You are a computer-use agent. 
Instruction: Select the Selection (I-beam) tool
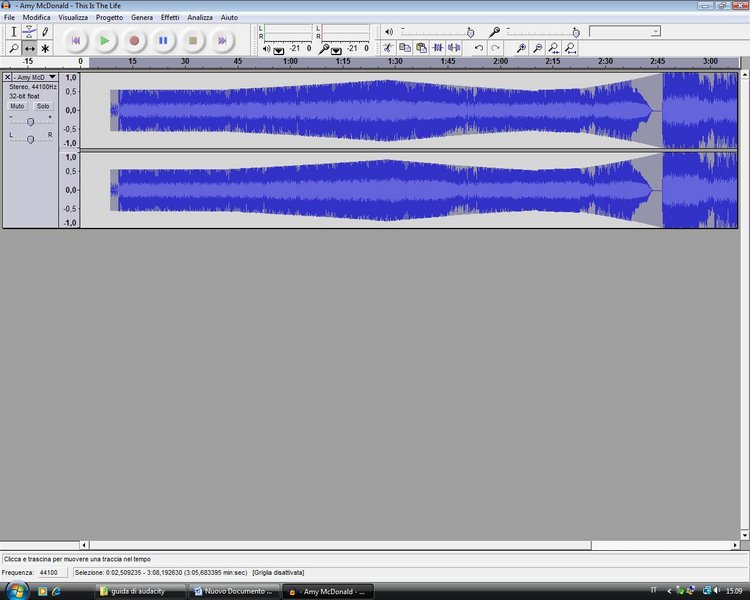tap(13, 32)
